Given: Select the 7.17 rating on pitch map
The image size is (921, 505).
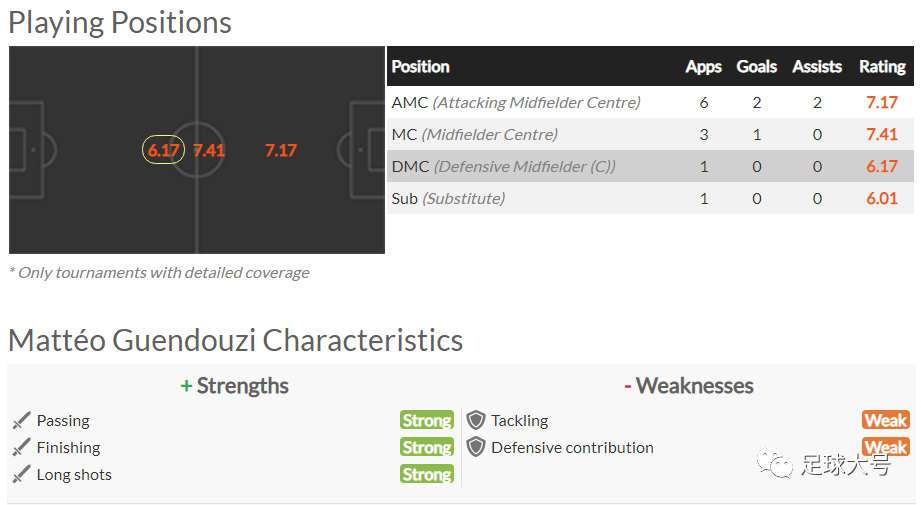Looking at the screenshot, I should [281, 150].
